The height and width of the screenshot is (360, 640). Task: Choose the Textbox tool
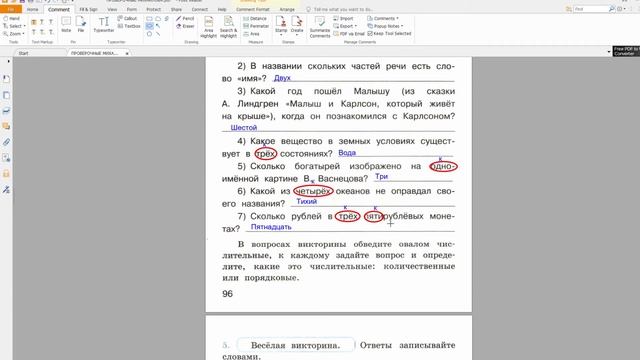(129, 26)
